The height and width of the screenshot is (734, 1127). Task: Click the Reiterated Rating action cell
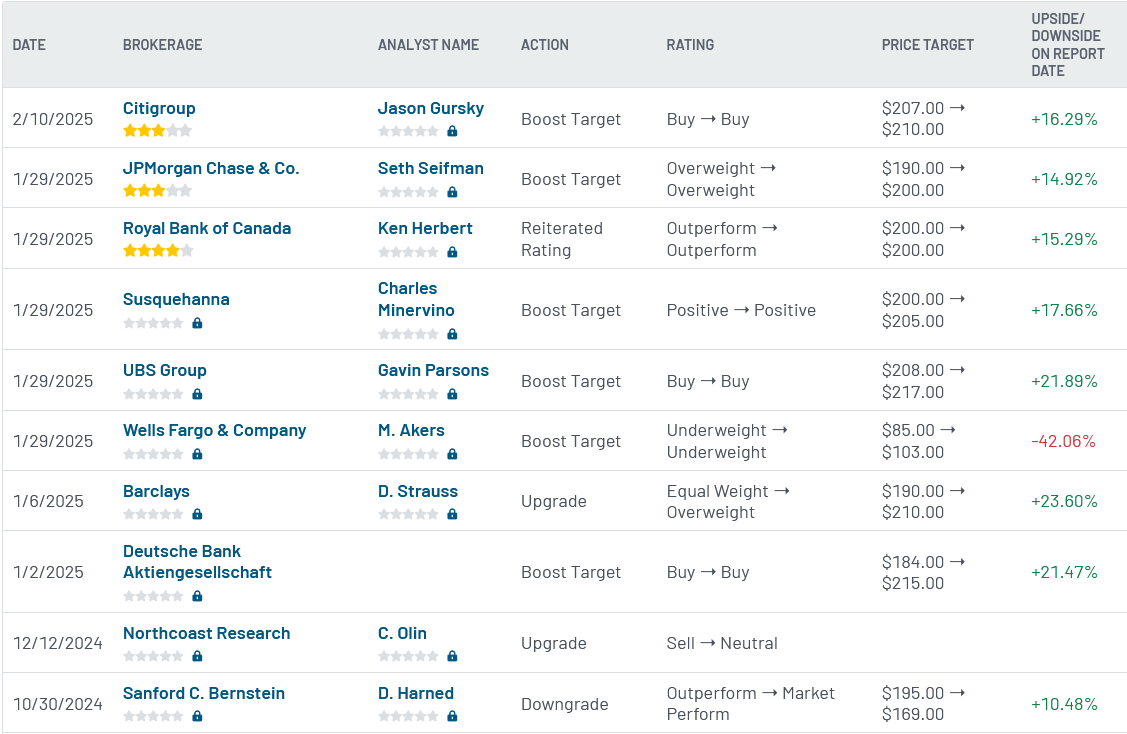(x=561, y=239)
